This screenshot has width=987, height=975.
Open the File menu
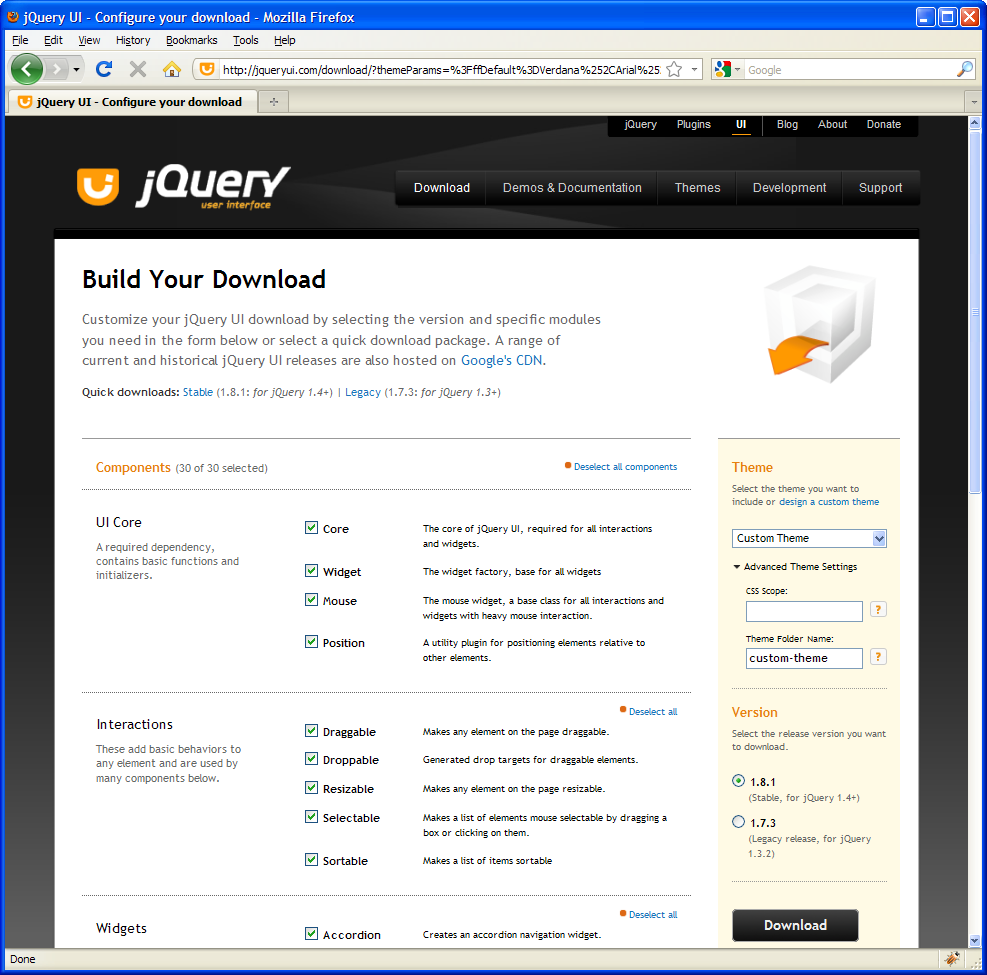pos(20,40)
